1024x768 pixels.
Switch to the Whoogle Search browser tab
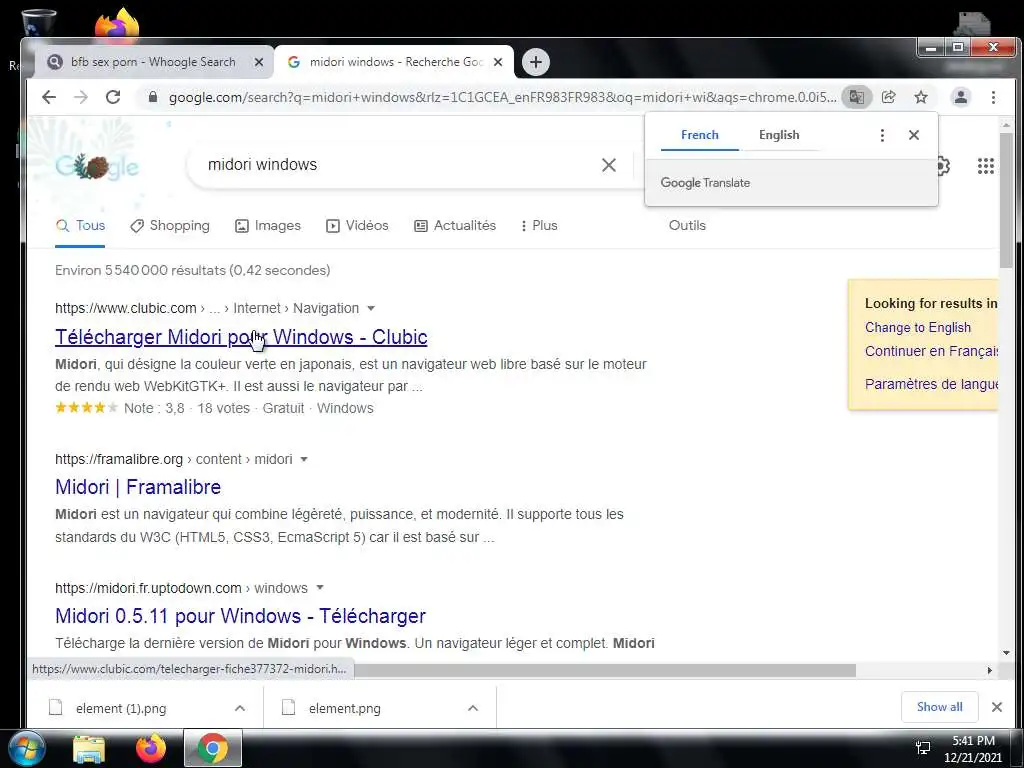152,62
